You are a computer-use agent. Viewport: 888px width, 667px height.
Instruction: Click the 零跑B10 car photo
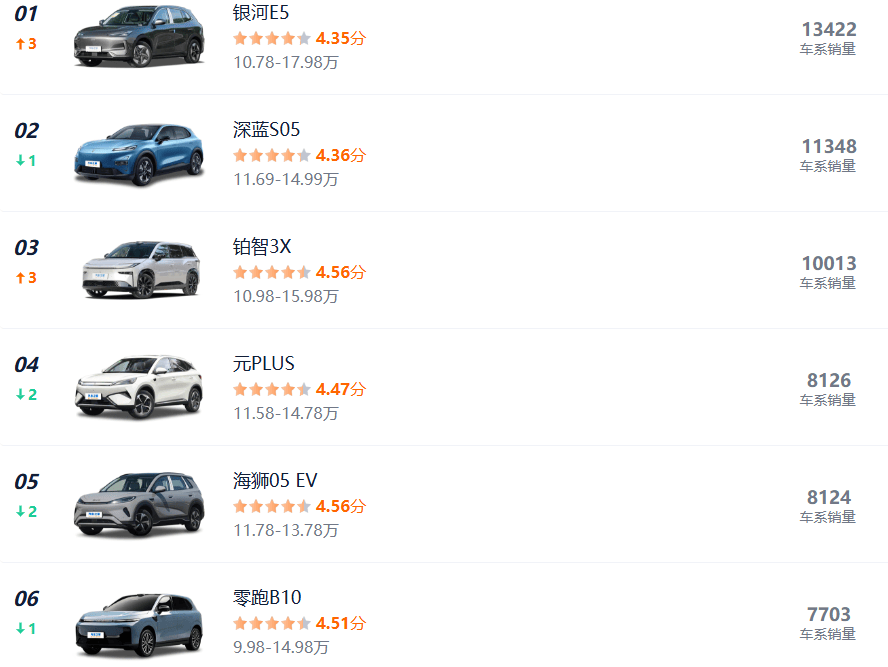point(140,622)
